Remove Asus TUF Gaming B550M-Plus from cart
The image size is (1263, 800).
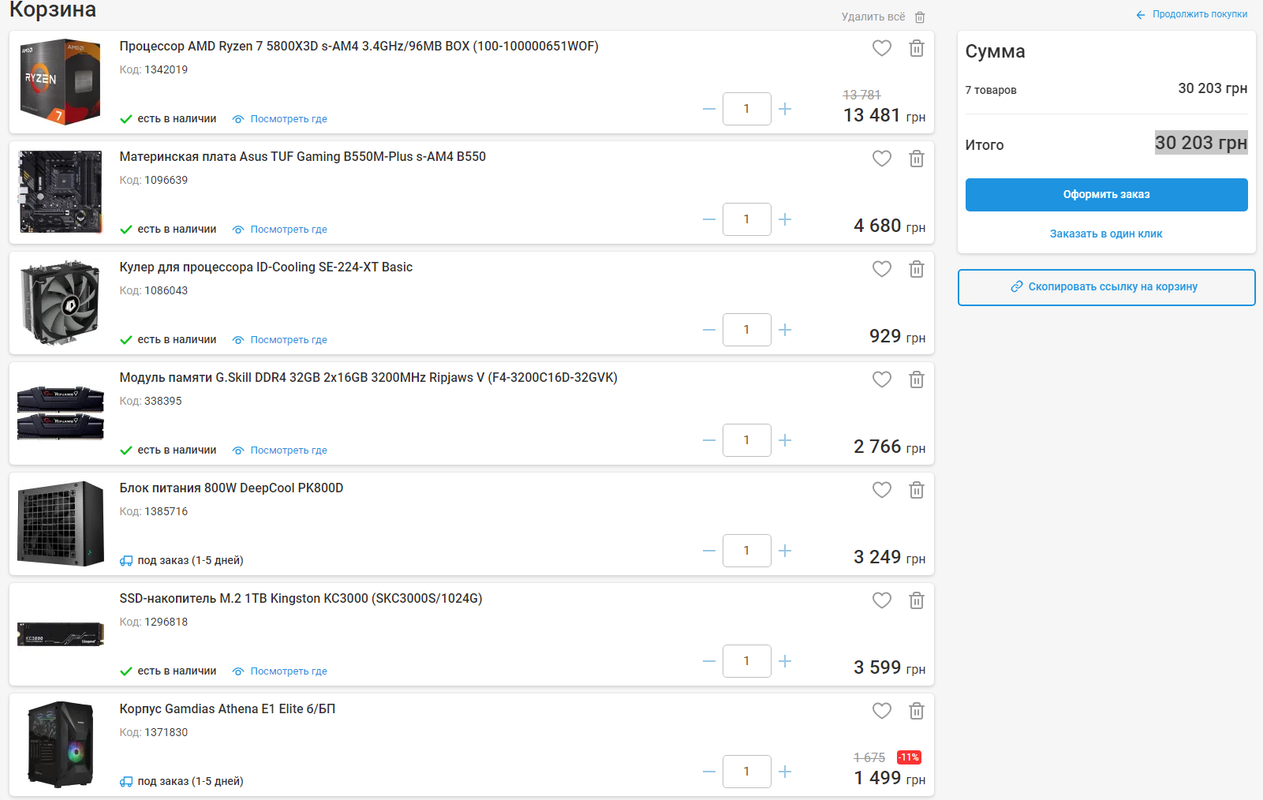(916, 158)
